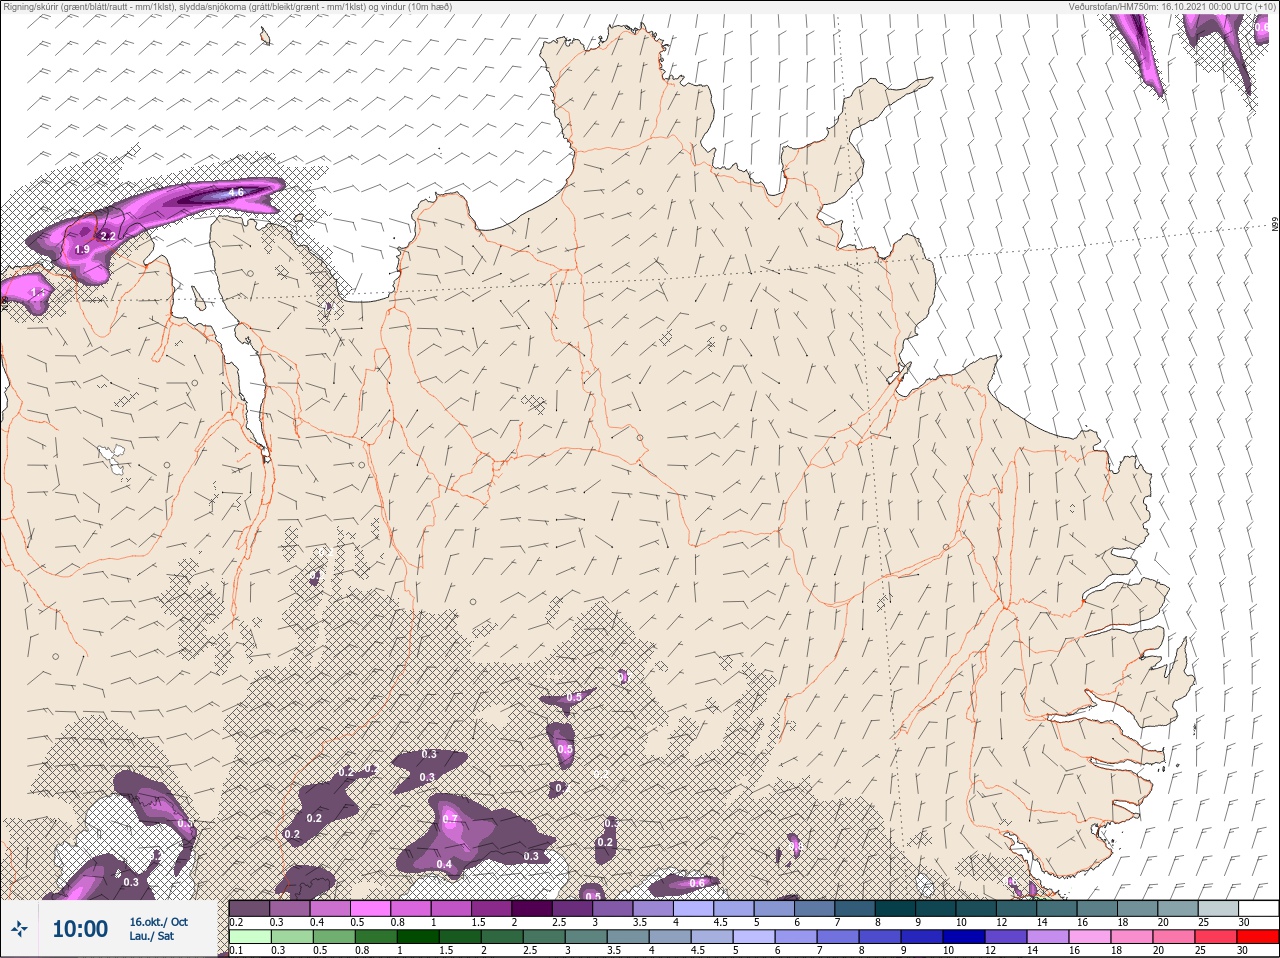This screenshot has width=1280, height=958.
Task: Click the date text 16.okt./ Oct
Action: coord(158,922)
